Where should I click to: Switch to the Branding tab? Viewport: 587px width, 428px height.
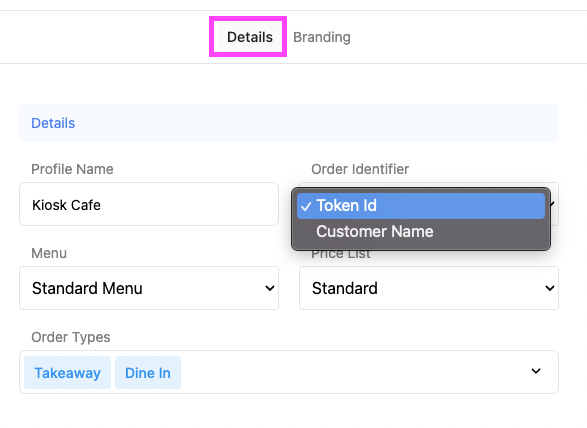click(x=322, y=37)
